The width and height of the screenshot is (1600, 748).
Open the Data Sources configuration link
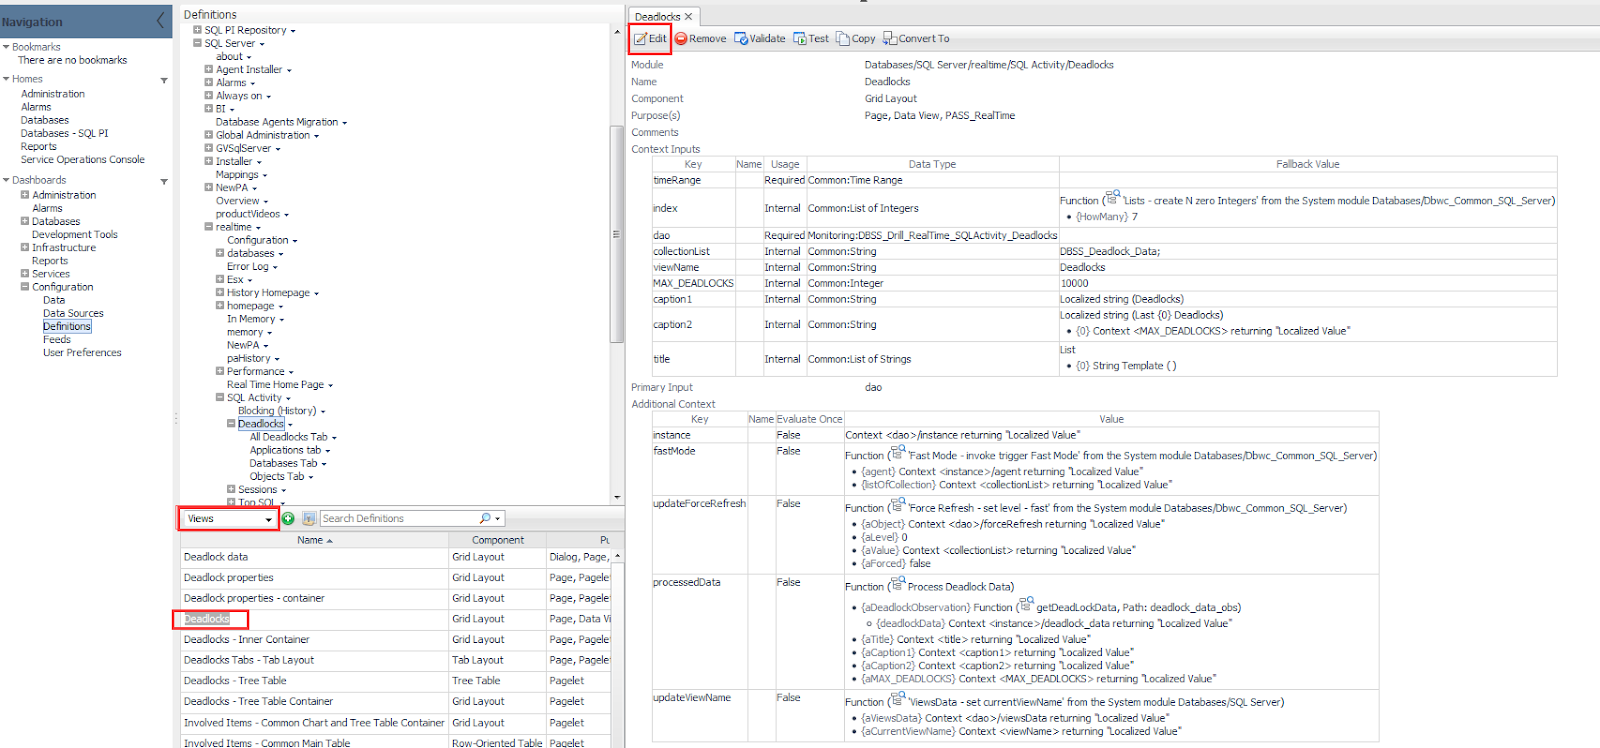(x=73, y=313)
